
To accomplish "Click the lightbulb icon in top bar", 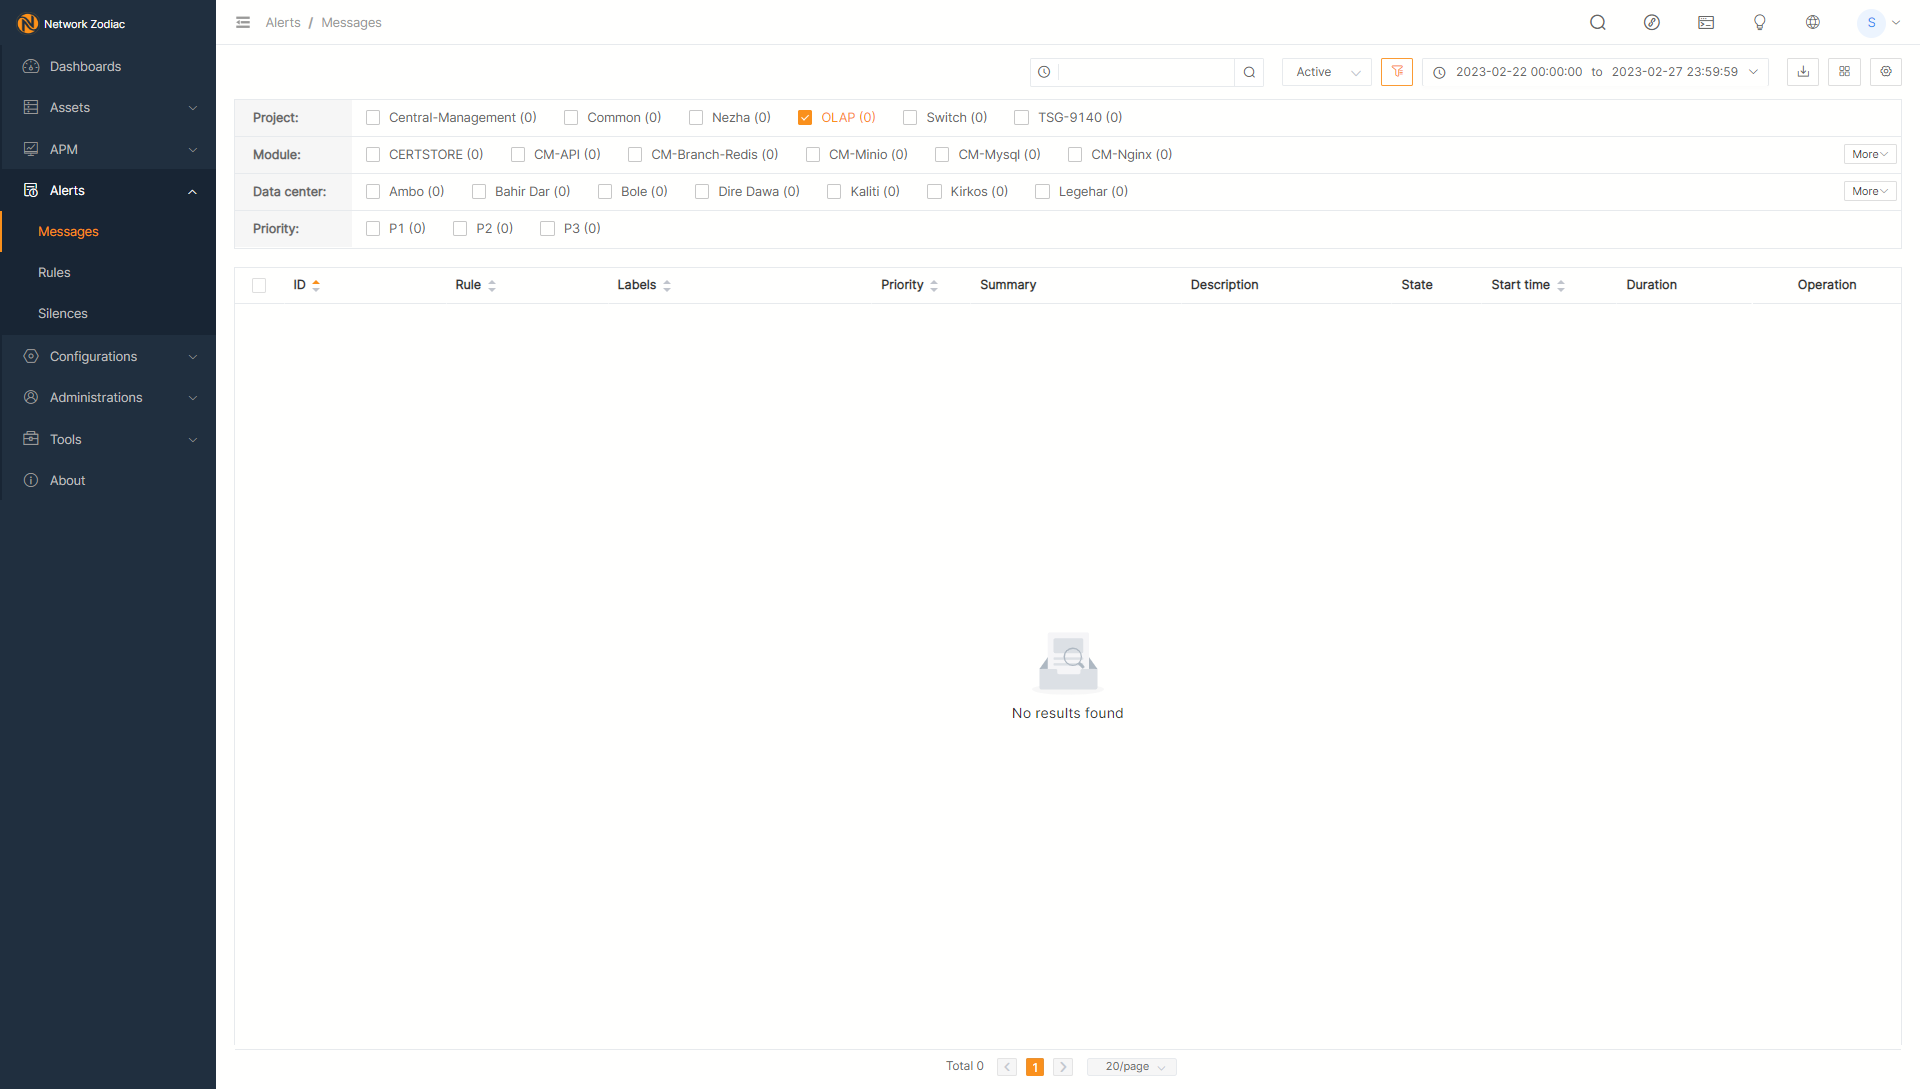I will (1759, 22).
